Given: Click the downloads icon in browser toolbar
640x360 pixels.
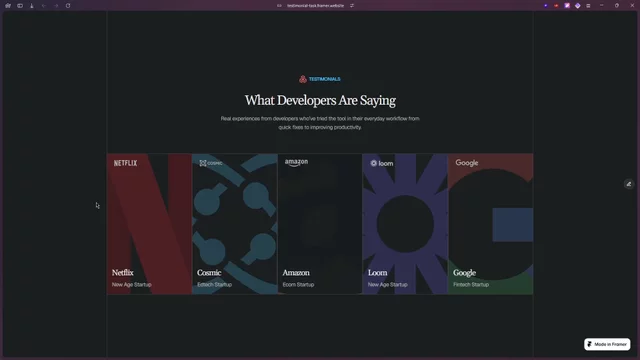Looking at the screenshot, I should 32,6.
